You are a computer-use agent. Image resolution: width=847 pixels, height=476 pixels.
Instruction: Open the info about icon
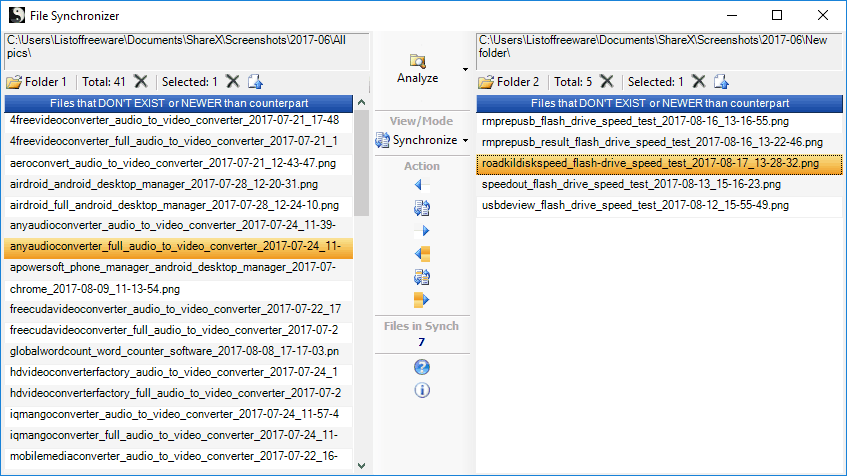[x=422, y=390]
